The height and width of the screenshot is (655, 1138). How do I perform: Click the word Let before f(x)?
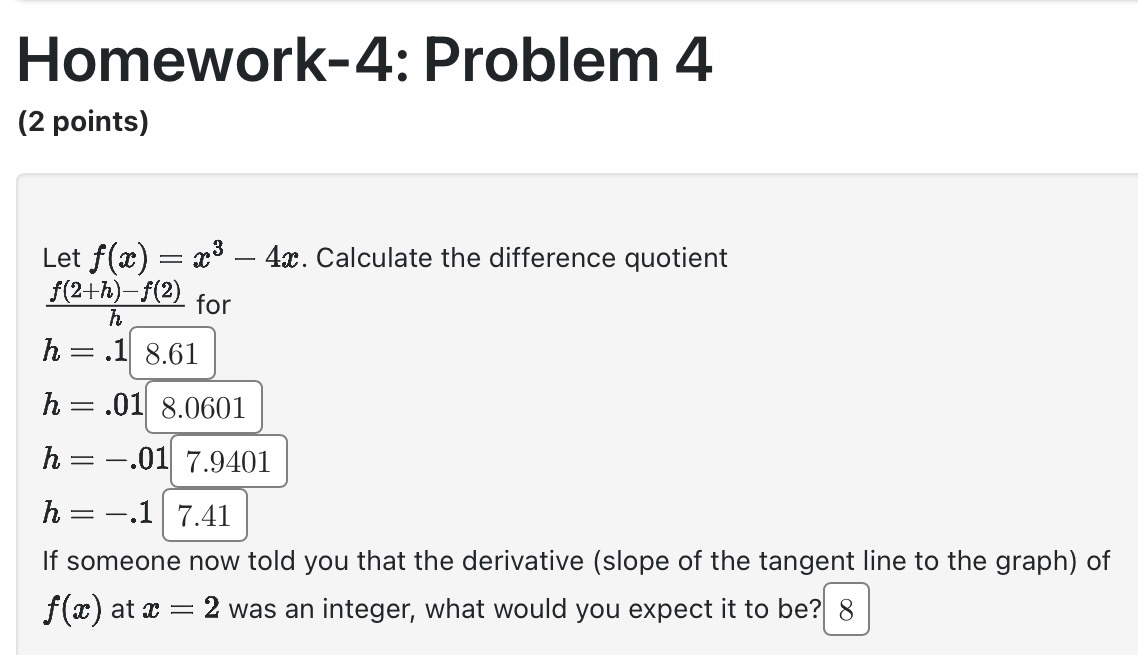61,259
